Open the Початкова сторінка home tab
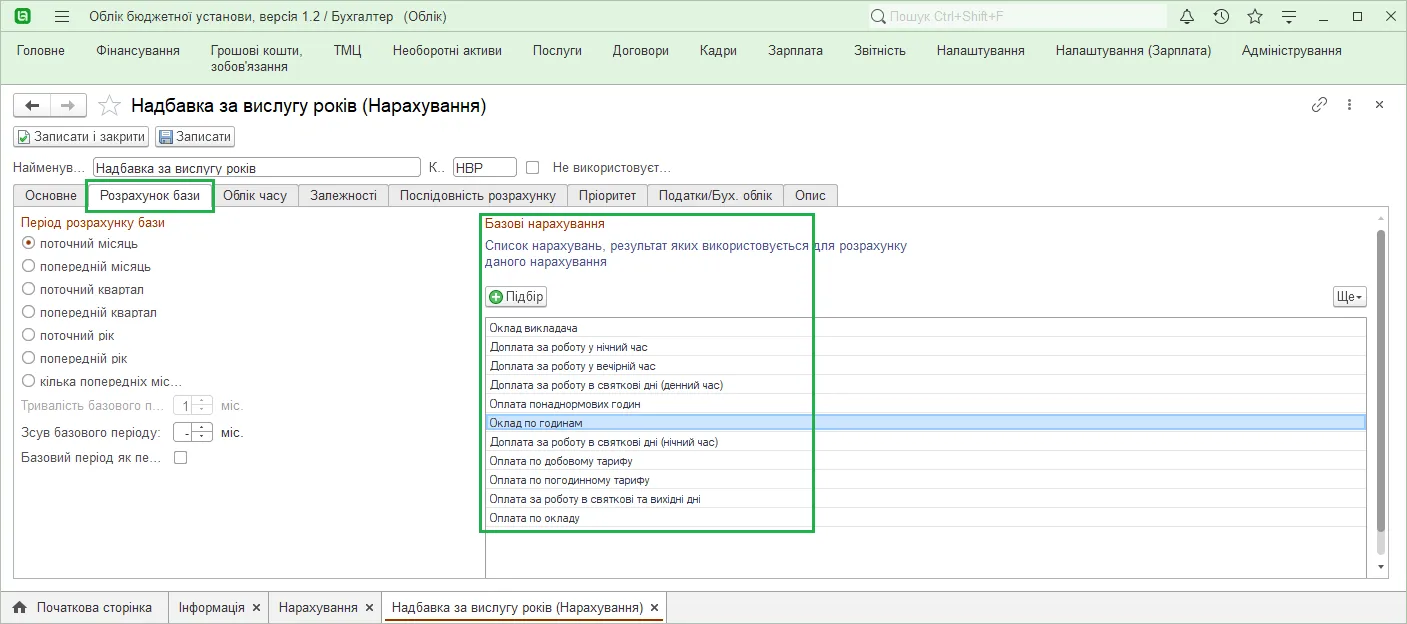This screenshot has width=1407, height=624. click(x=83, y=607)
